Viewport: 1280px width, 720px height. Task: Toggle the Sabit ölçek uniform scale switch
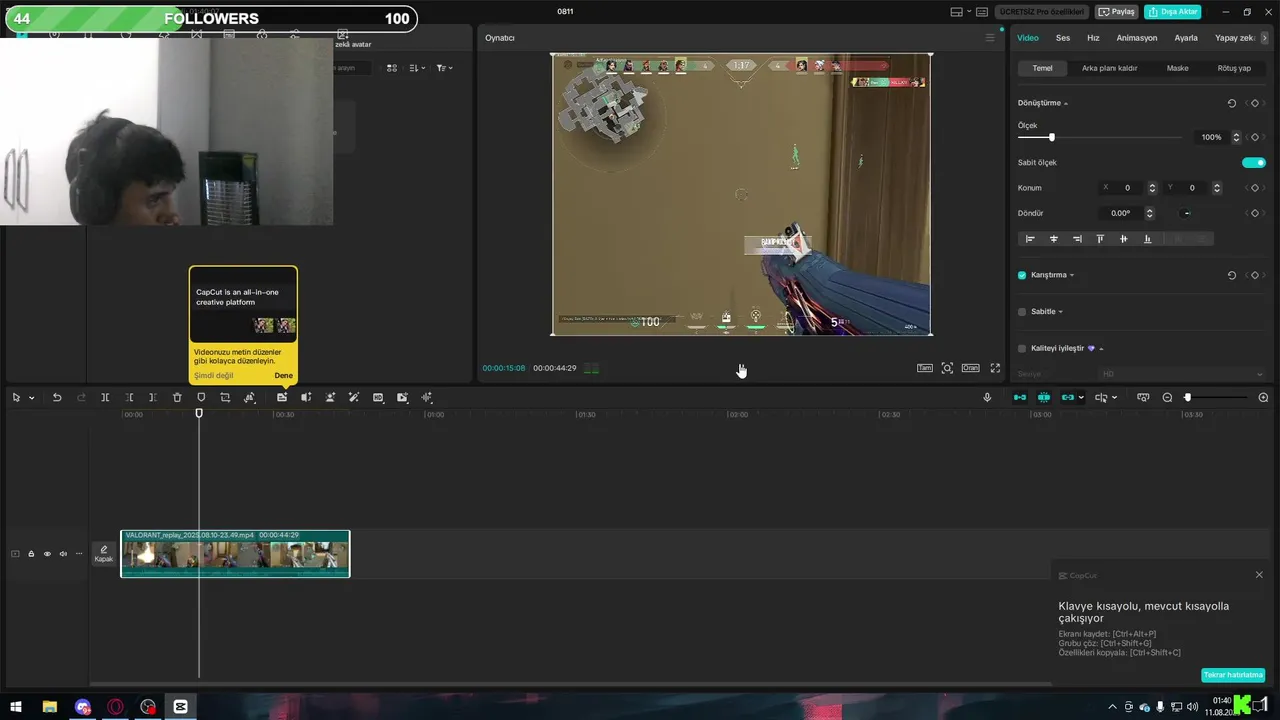1254,162
